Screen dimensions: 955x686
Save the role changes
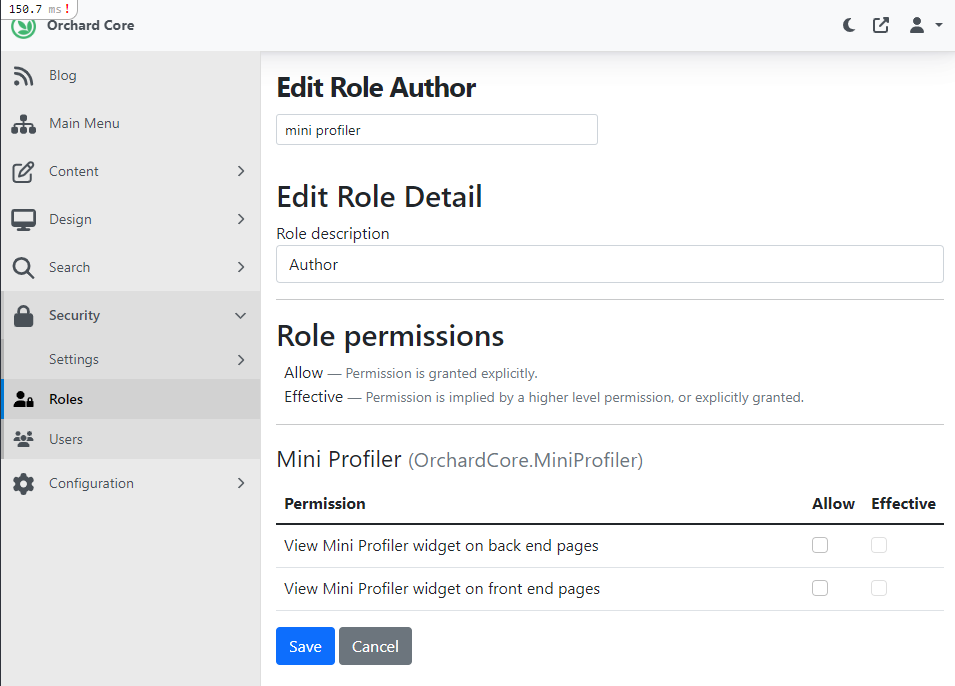[305, 646]
